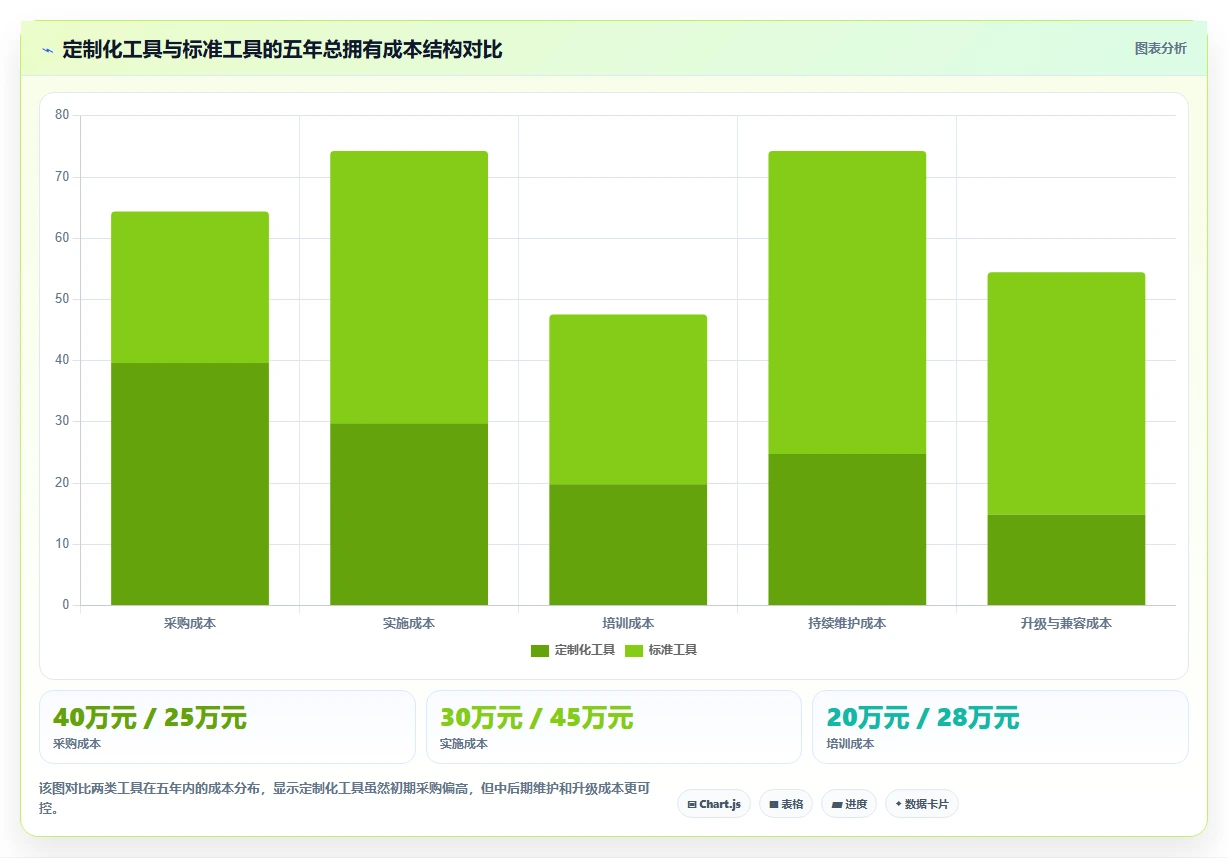This screenshot has height=858, width=1228.
Task: Open the 20万元 / 28万元 data card
Action: pyautogui.click(x=1000, y=727)
